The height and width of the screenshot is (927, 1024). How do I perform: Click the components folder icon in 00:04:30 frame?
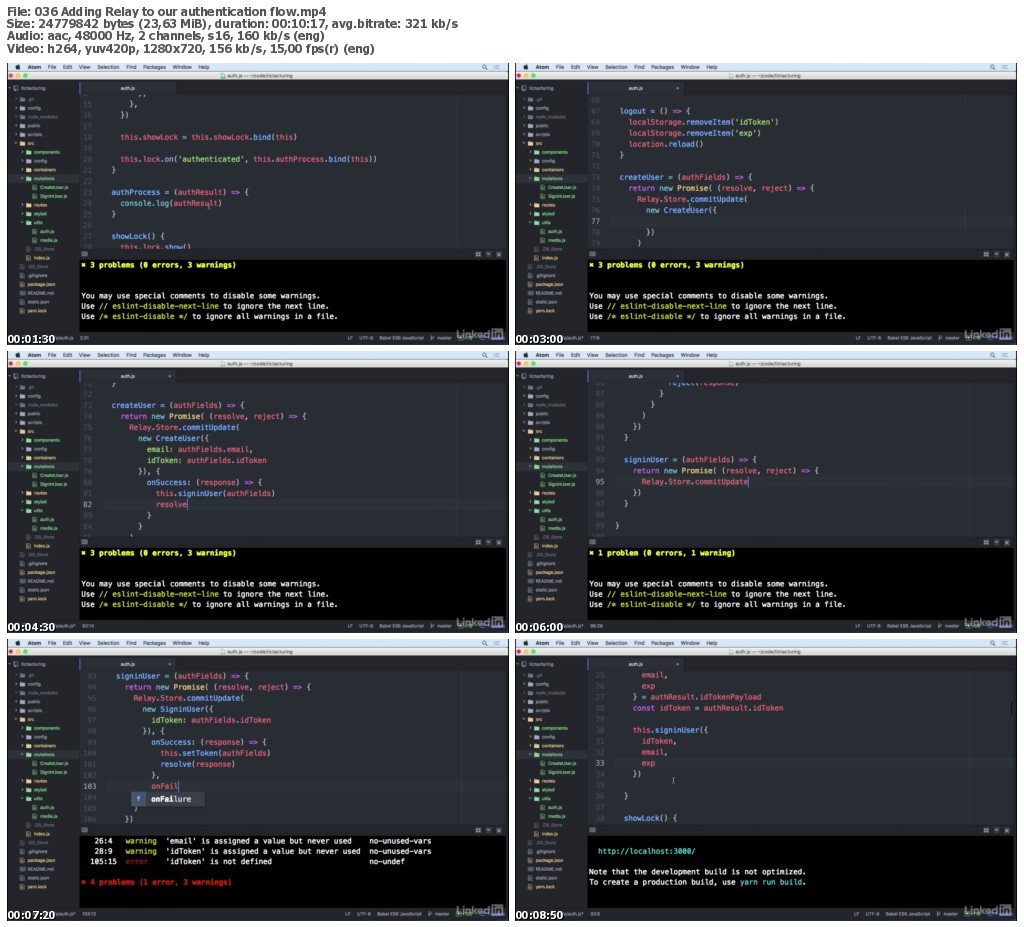[28, 440]
